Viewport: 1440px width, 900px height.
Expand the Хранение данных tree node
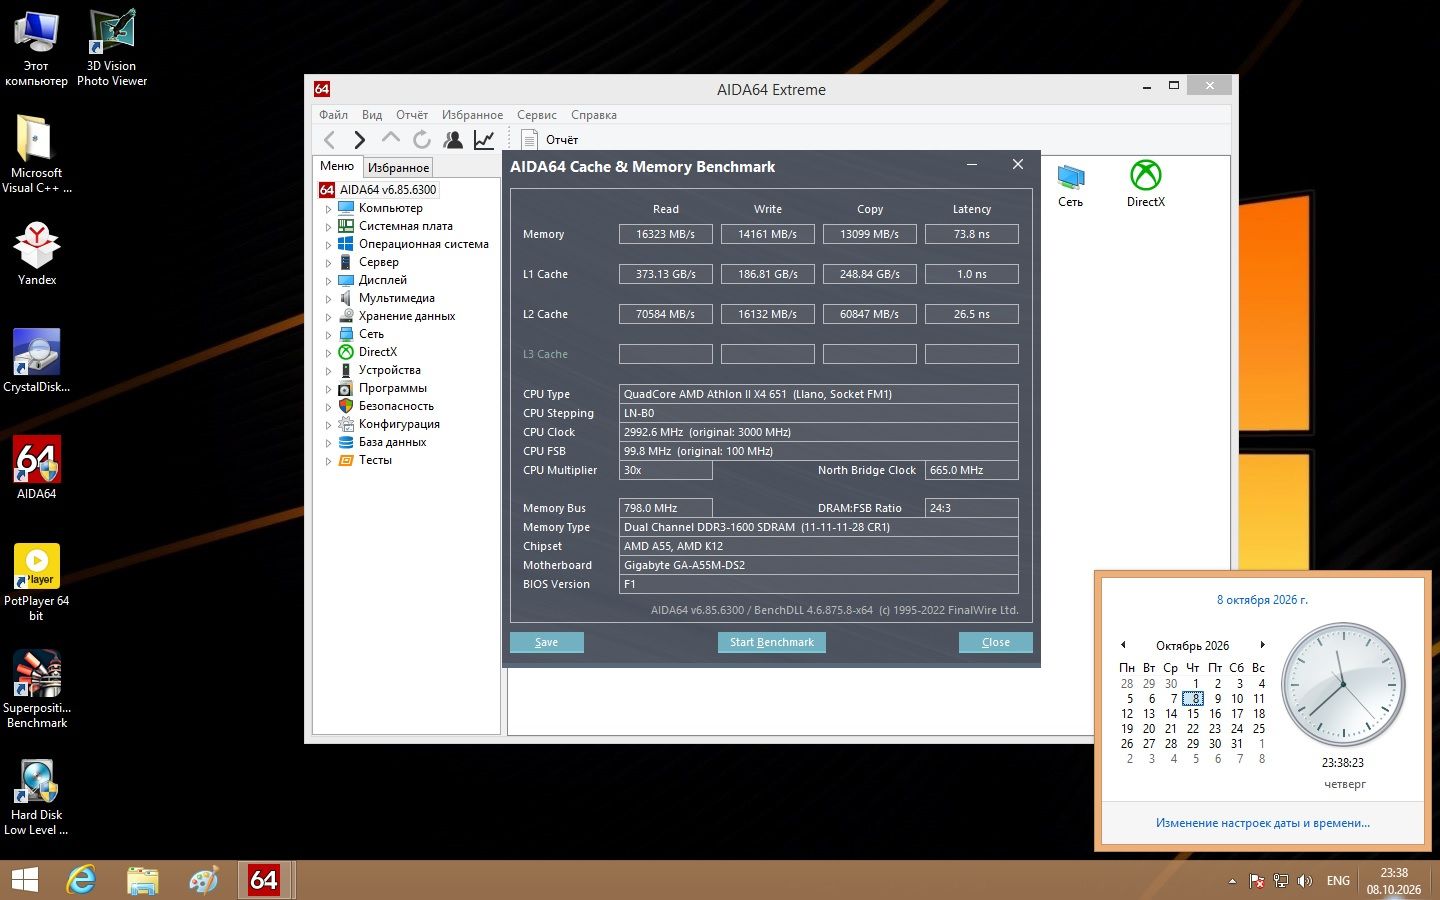[x=328, y=317]
